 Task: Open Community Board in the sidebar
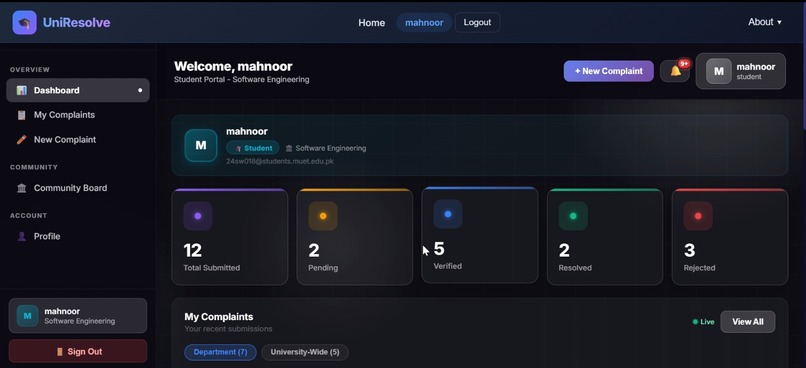click(78, 188)
